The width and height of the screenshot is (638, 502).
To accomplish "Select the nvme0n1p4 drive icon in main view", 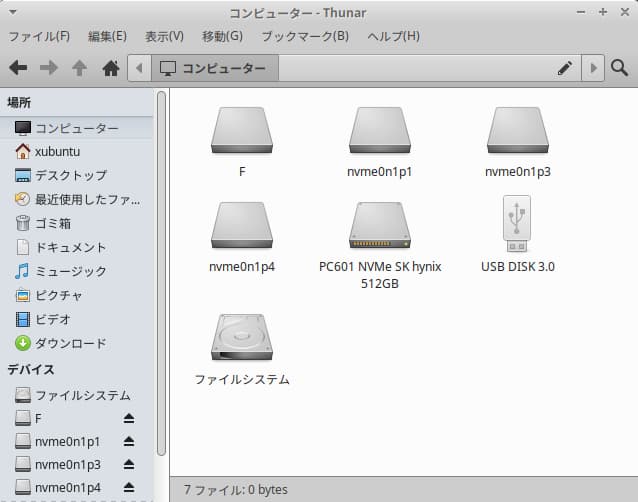I will click(242, 225).
